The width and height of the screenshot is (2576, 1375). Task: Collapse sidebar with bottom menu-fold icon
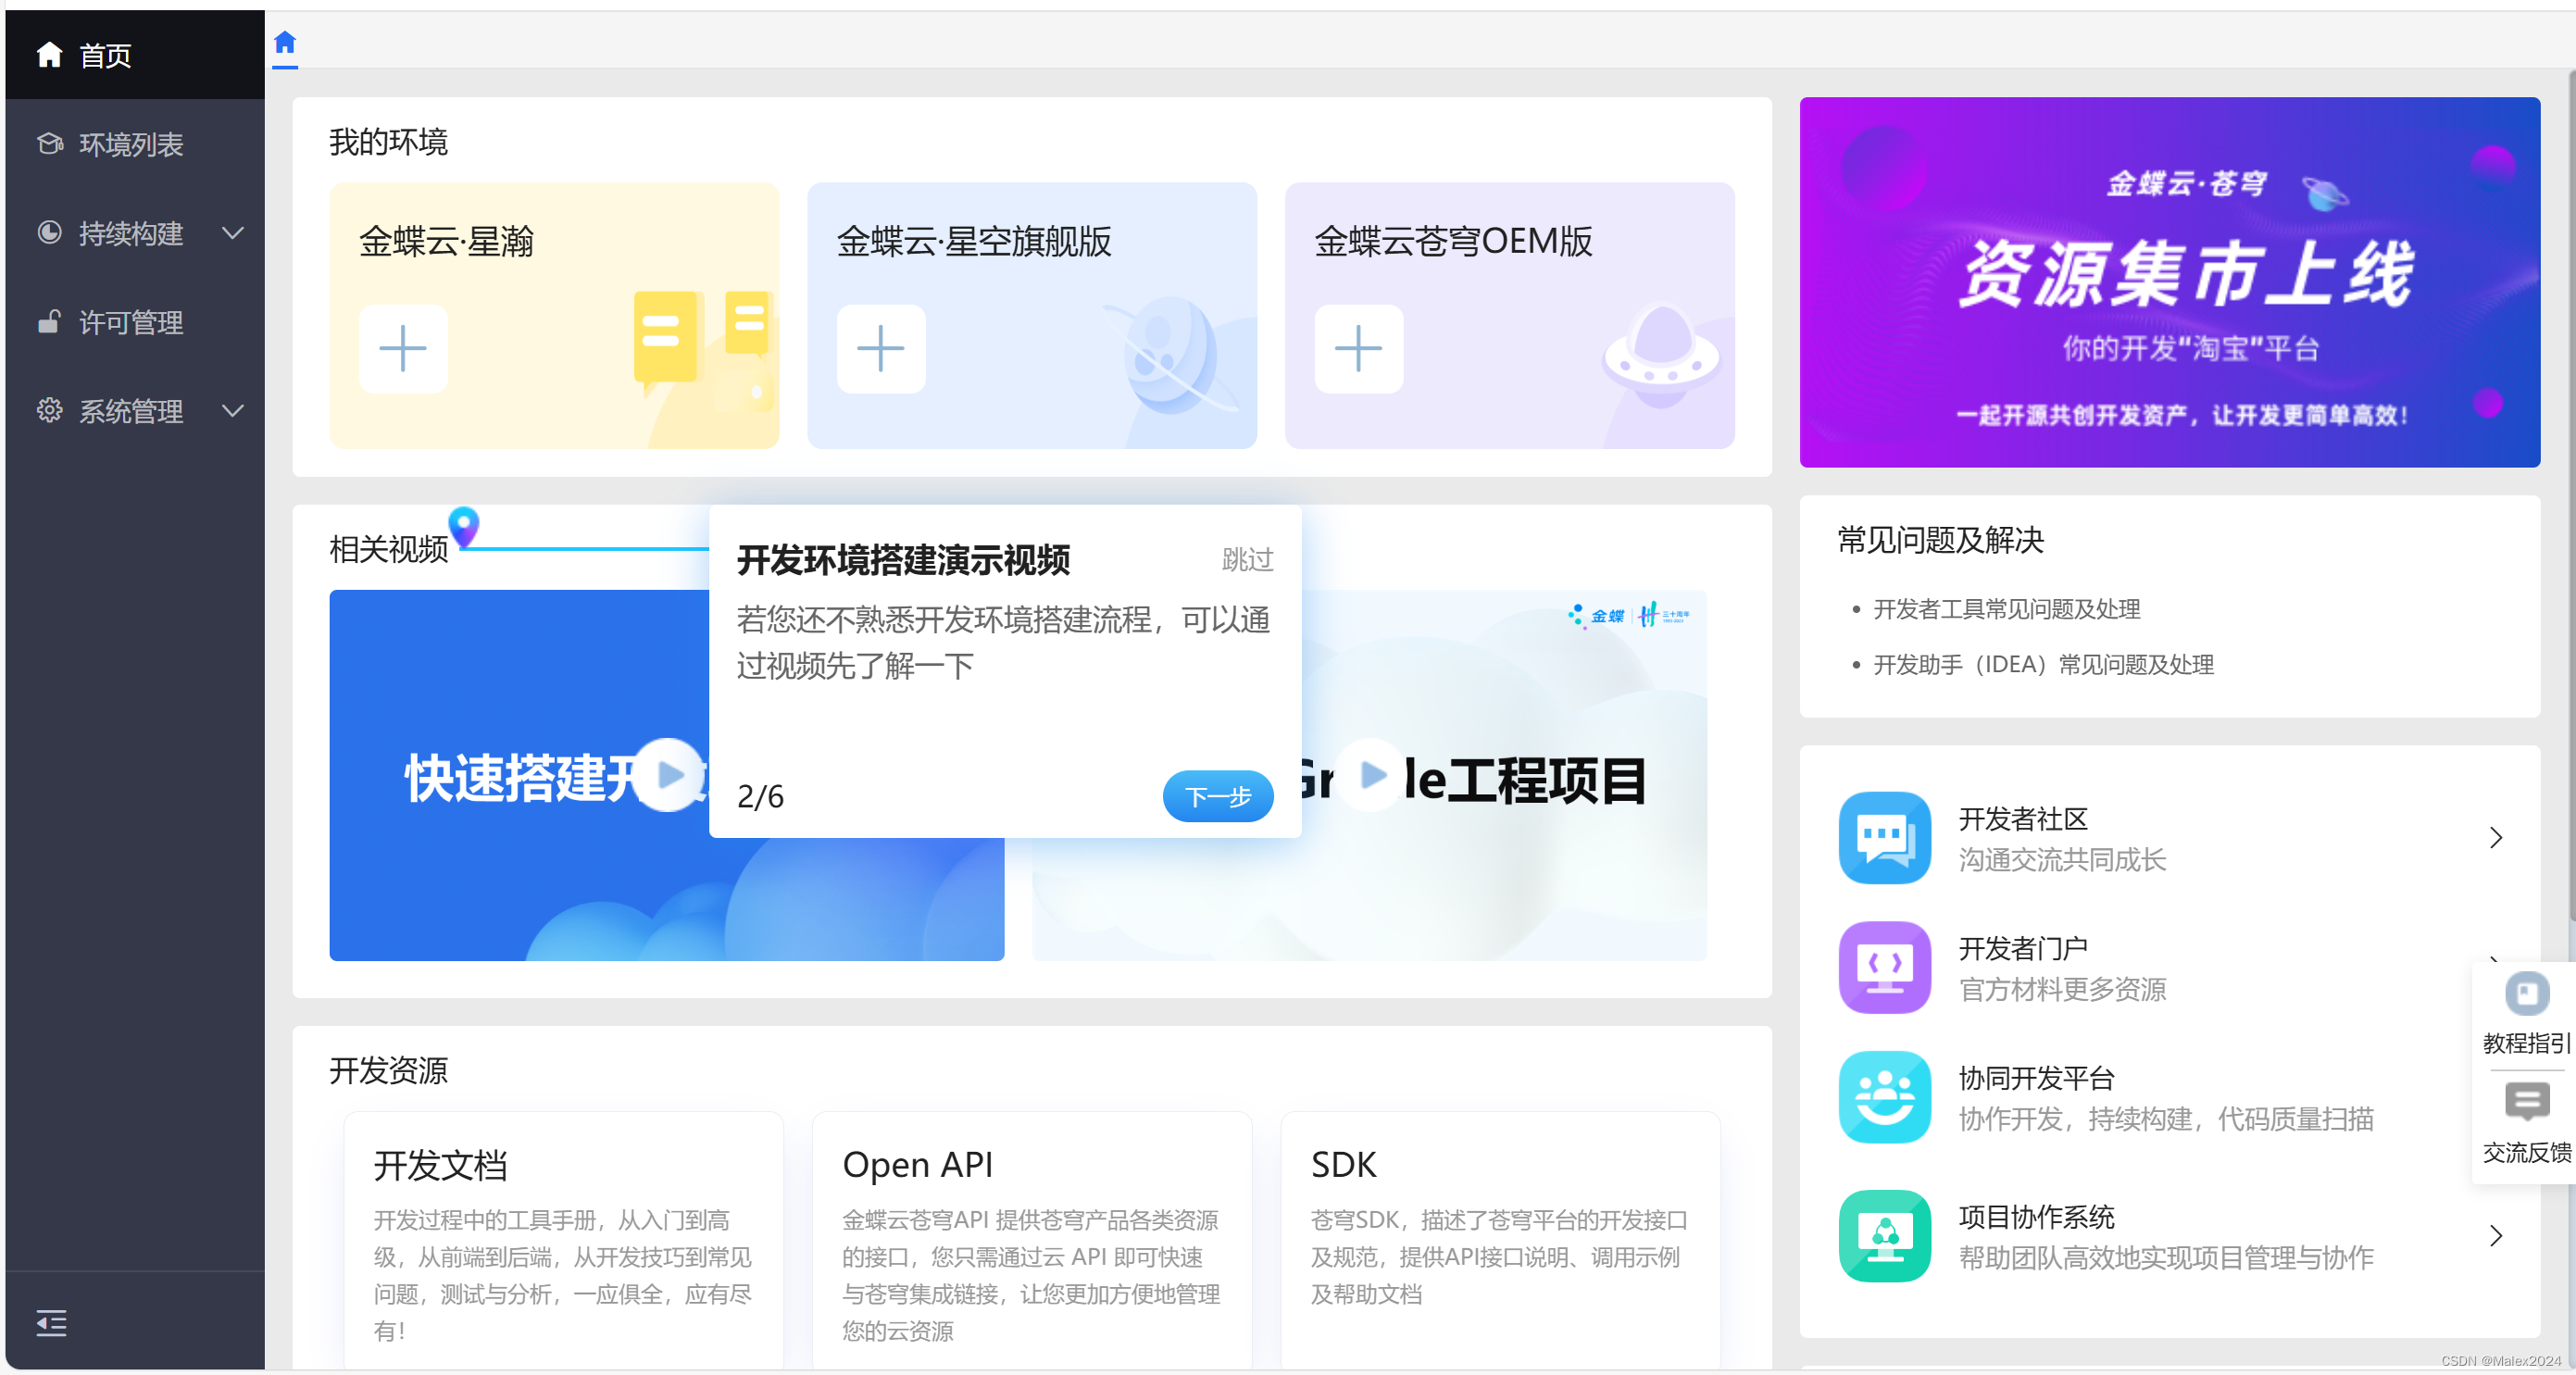pos(51,1323)
